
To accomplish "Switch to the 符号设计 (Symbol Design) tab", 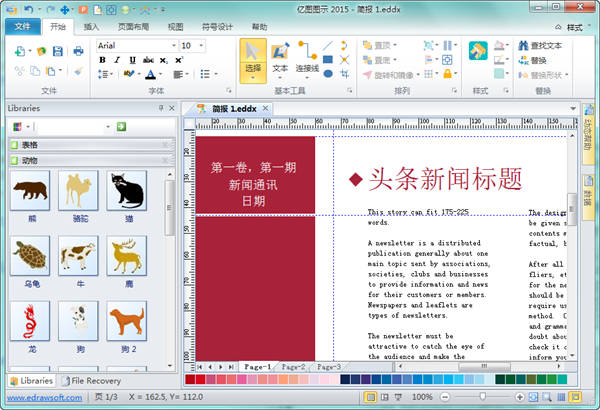I will pos(217,27).
